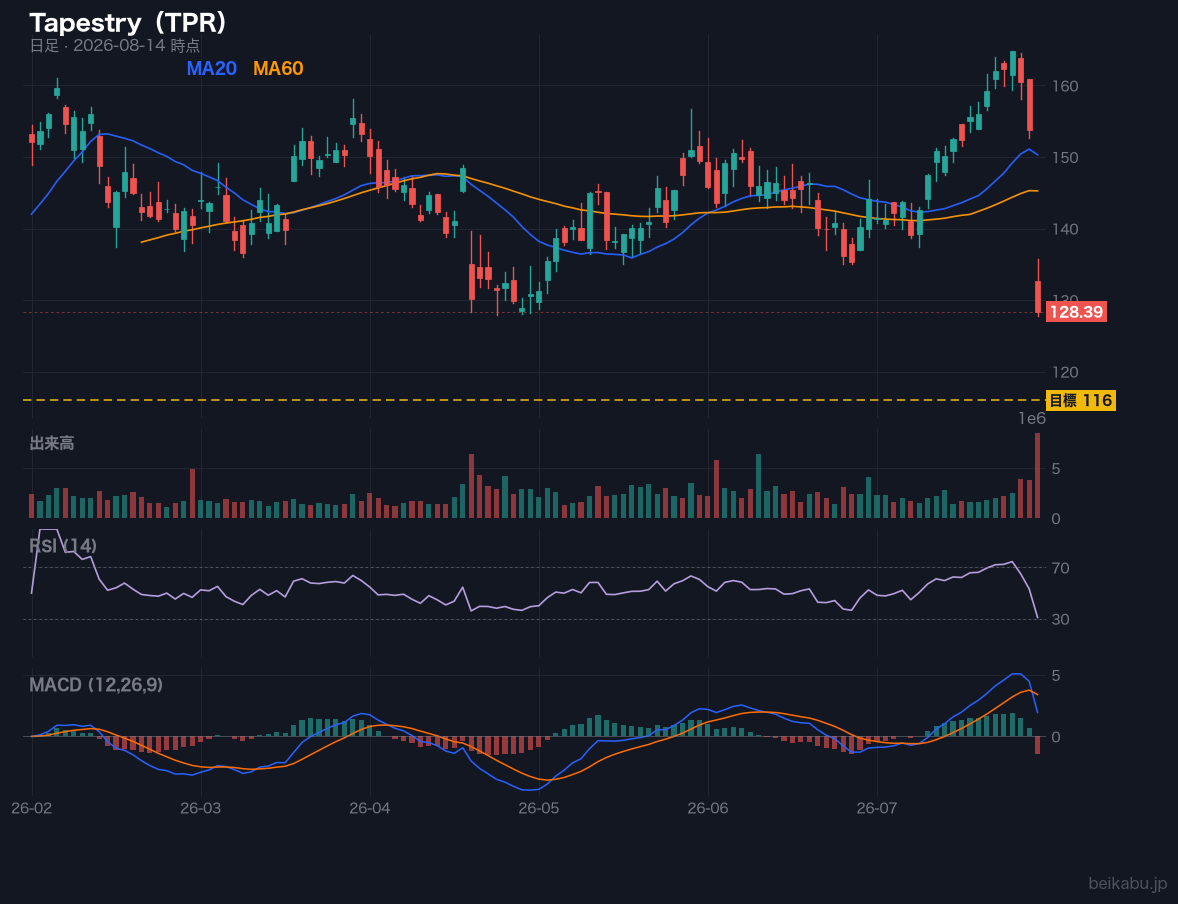Click the 120 price axis label
The image size is (1178, 904).
[1065, 373]
